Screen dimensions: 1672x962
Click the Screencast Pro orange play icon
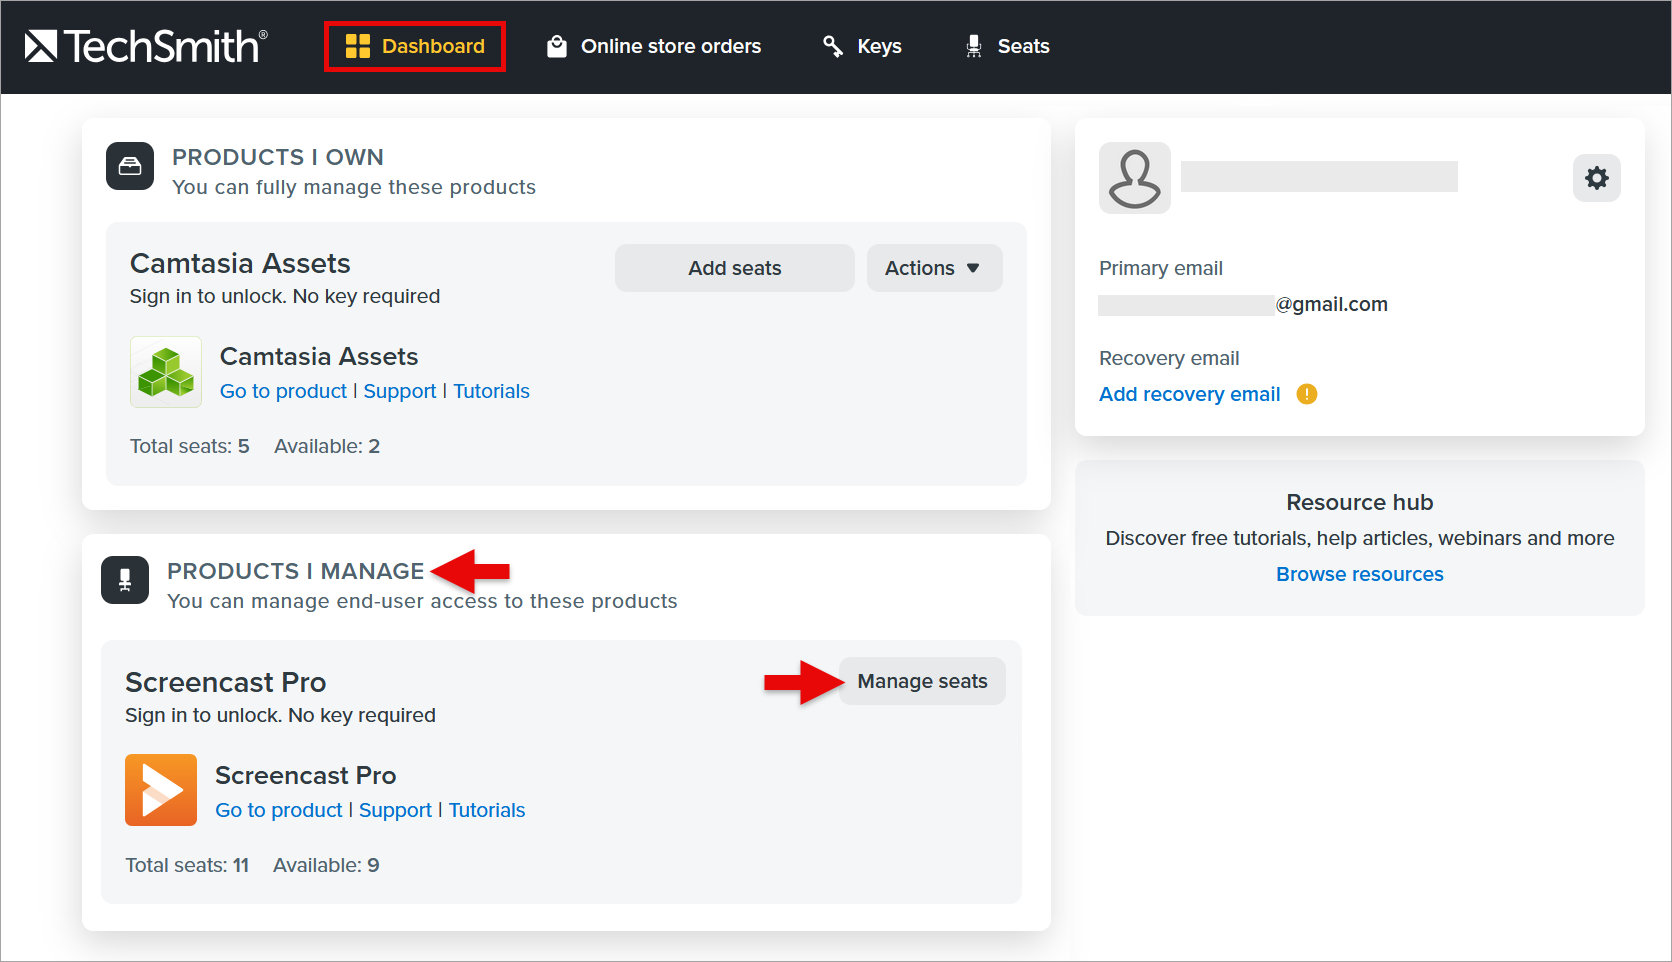[161, 790]
